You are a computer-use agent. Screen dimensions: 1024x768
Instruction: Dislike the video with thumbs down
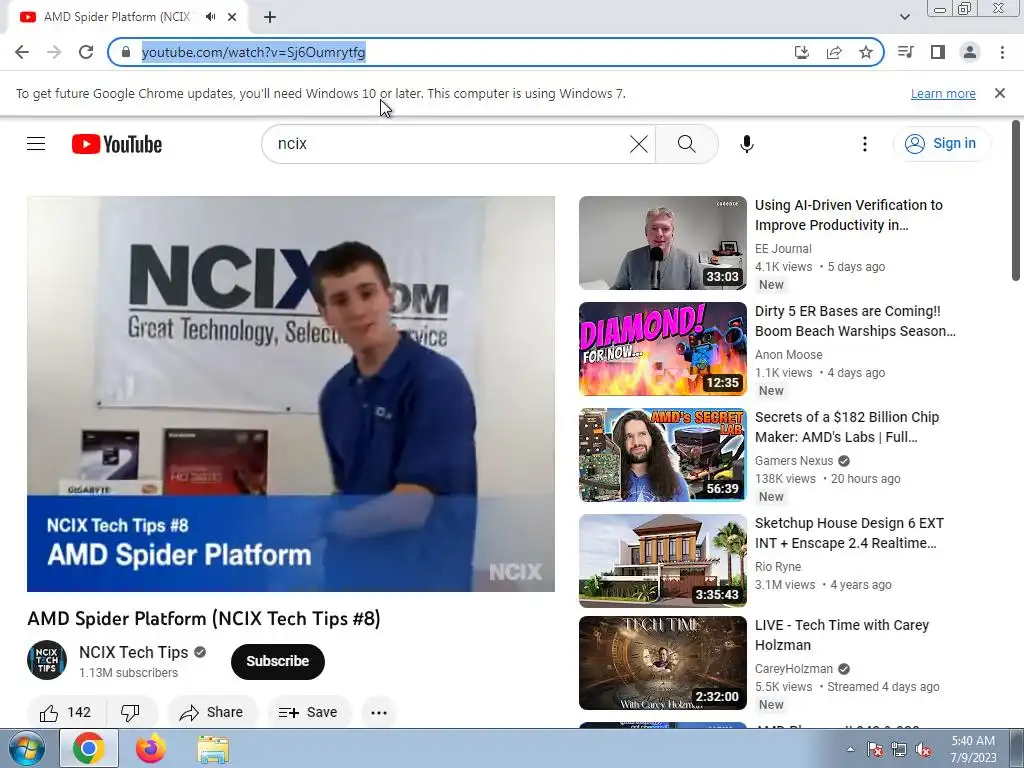[x=130, y=712]
